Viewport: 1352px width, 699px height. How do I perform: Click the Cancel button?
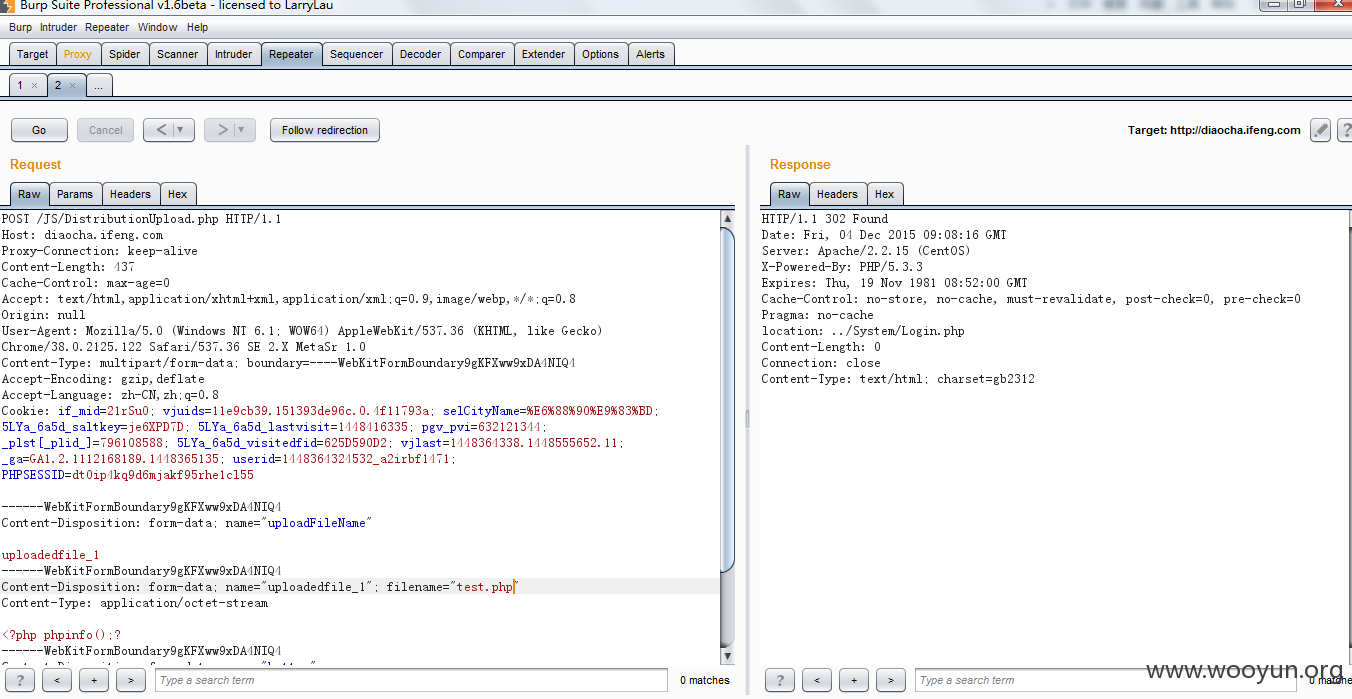click(106, 130)
